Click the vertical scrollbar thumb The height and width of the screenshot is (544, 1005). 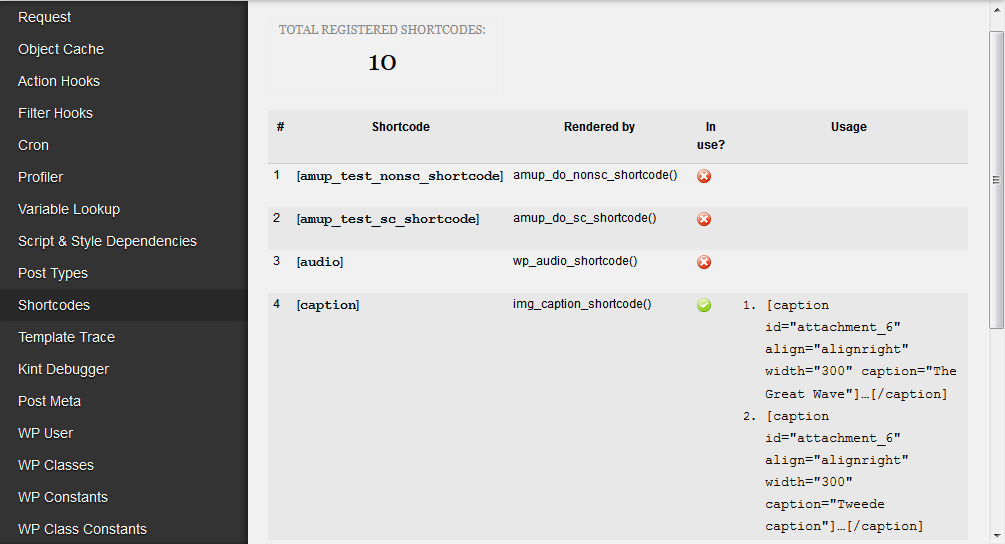[x=996, y=180]
